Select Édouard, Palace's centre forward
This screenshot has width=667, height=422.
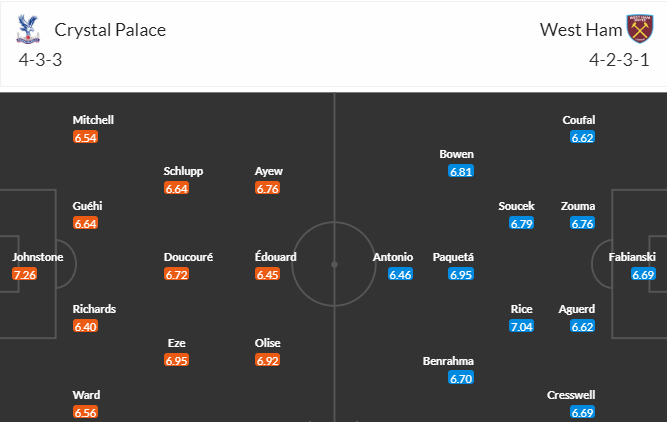[x=276, y=257]
